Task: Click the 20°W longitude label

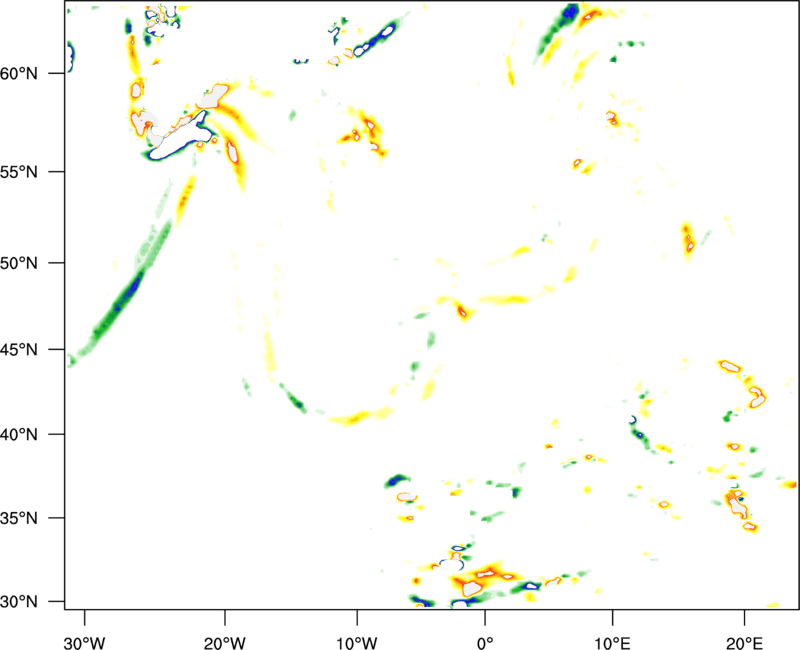Action: tap(224, 643)
